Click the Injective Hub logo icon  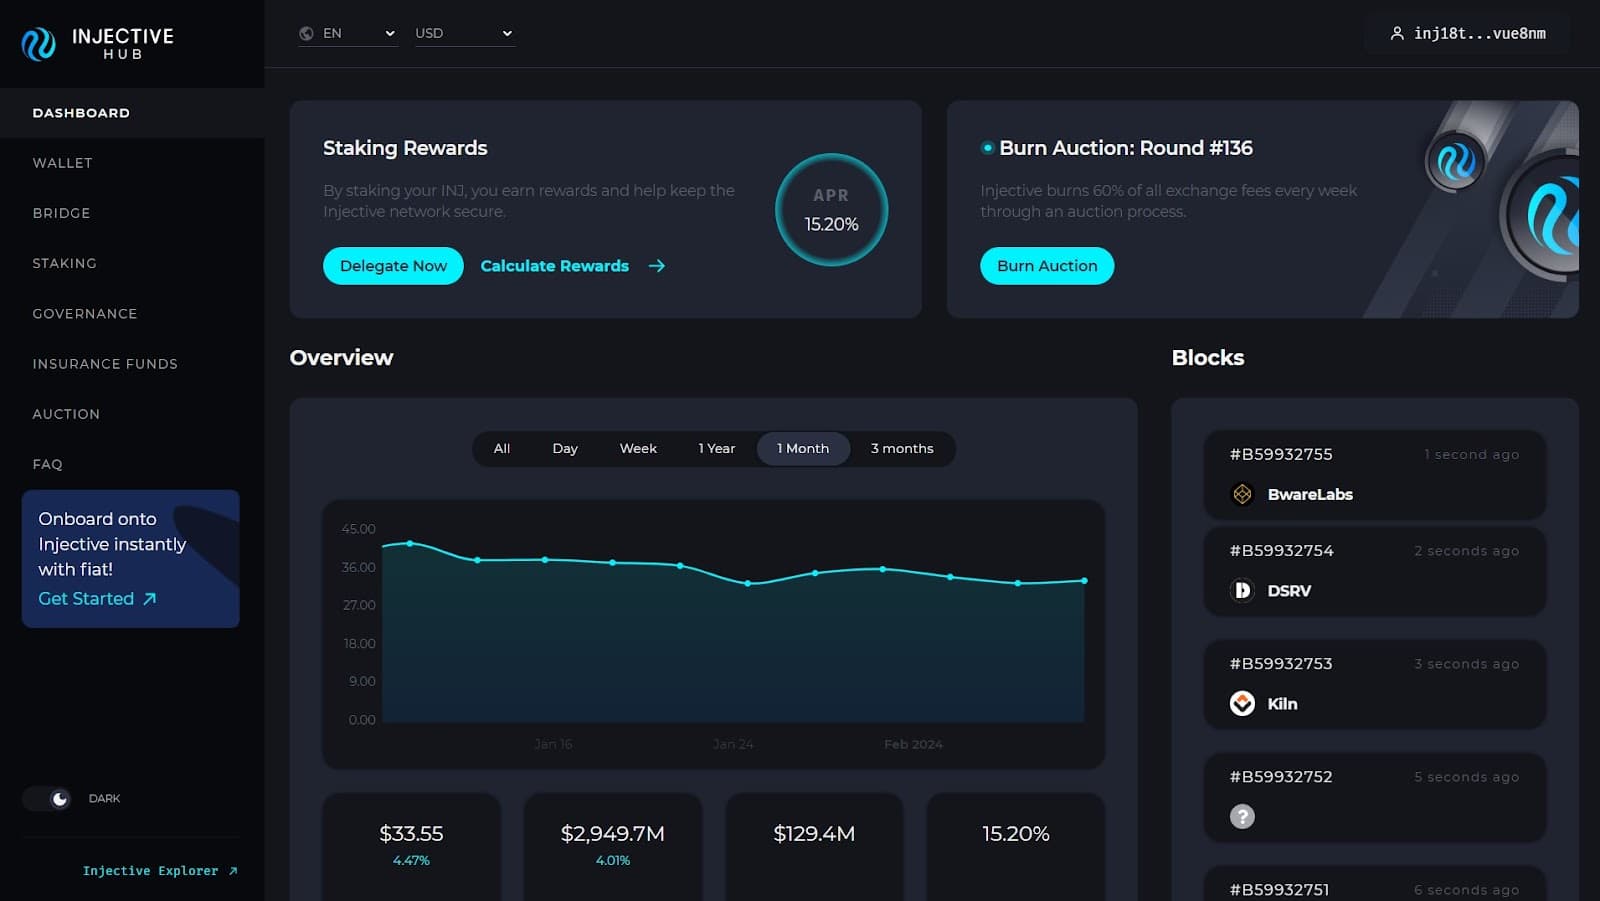pos(39,43)
